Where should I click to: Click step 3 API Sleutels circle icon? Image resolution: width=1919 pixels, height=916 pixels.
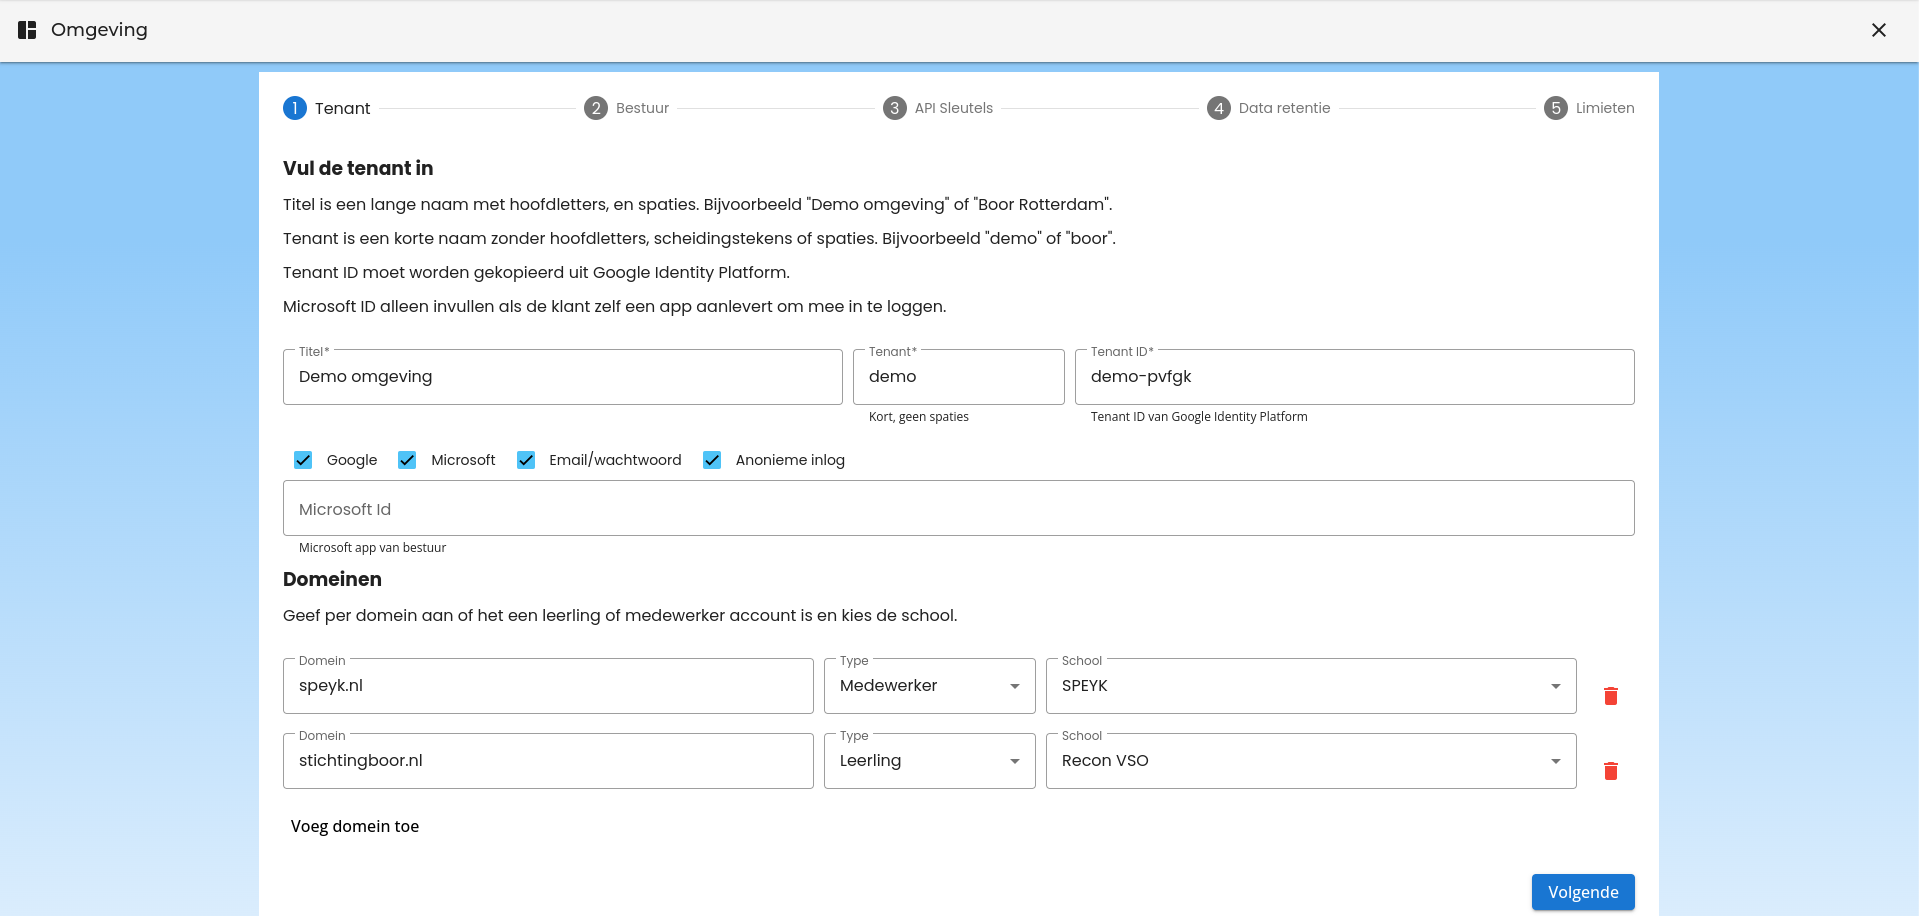(x=894, y=108)
